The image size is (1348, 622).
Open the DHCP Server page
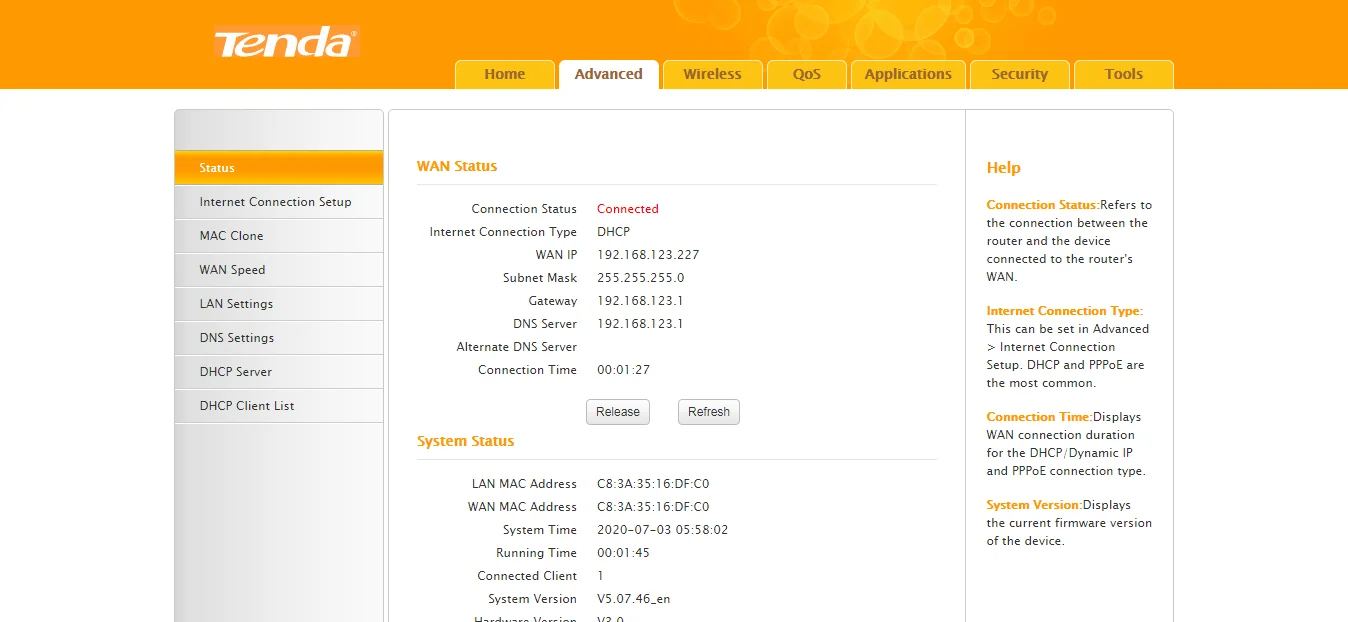point(236,372)
